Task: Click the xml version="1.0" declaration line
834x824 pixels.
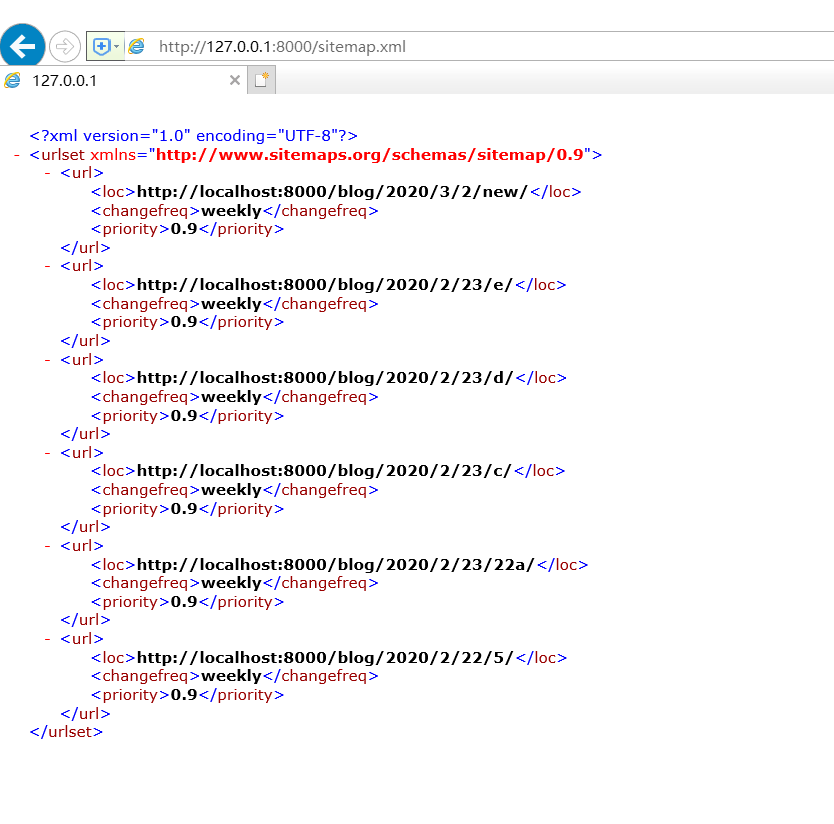Action: click(x=194, y=136)
